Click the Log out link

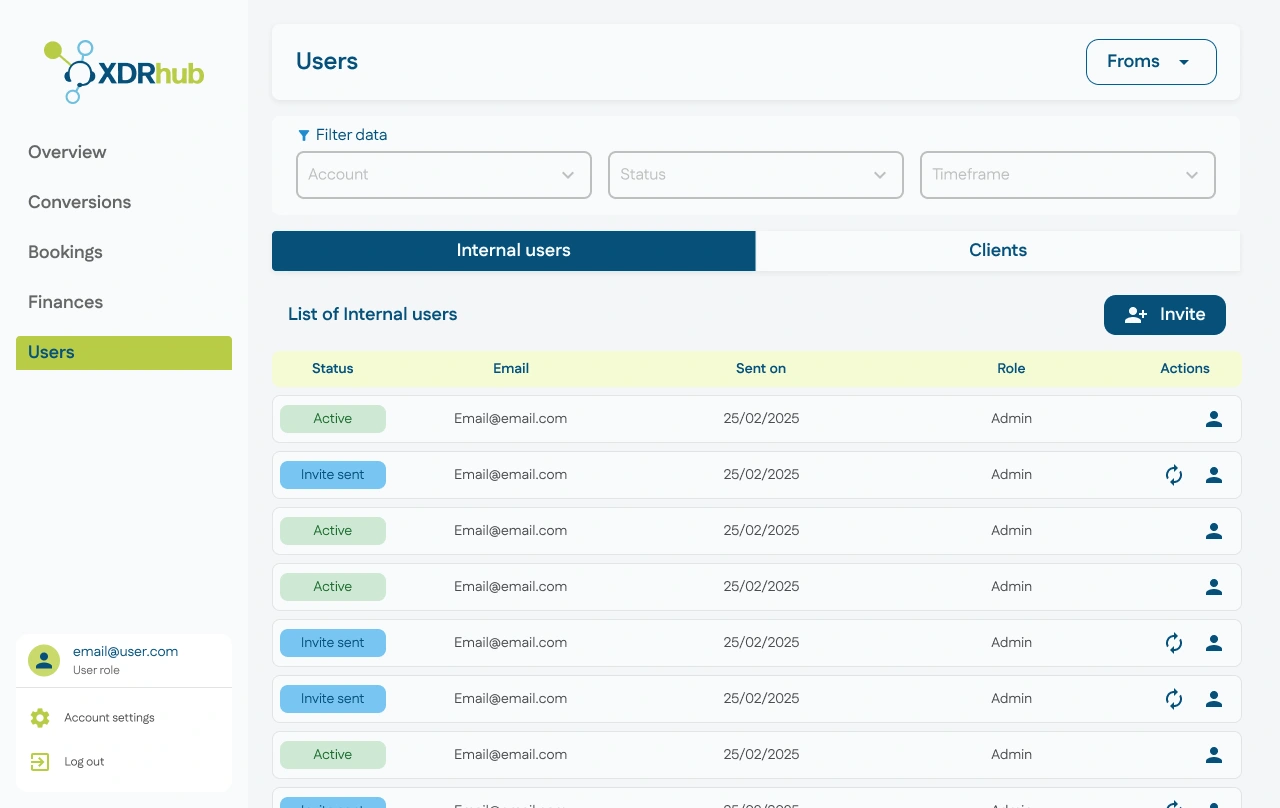pos(84,761)
